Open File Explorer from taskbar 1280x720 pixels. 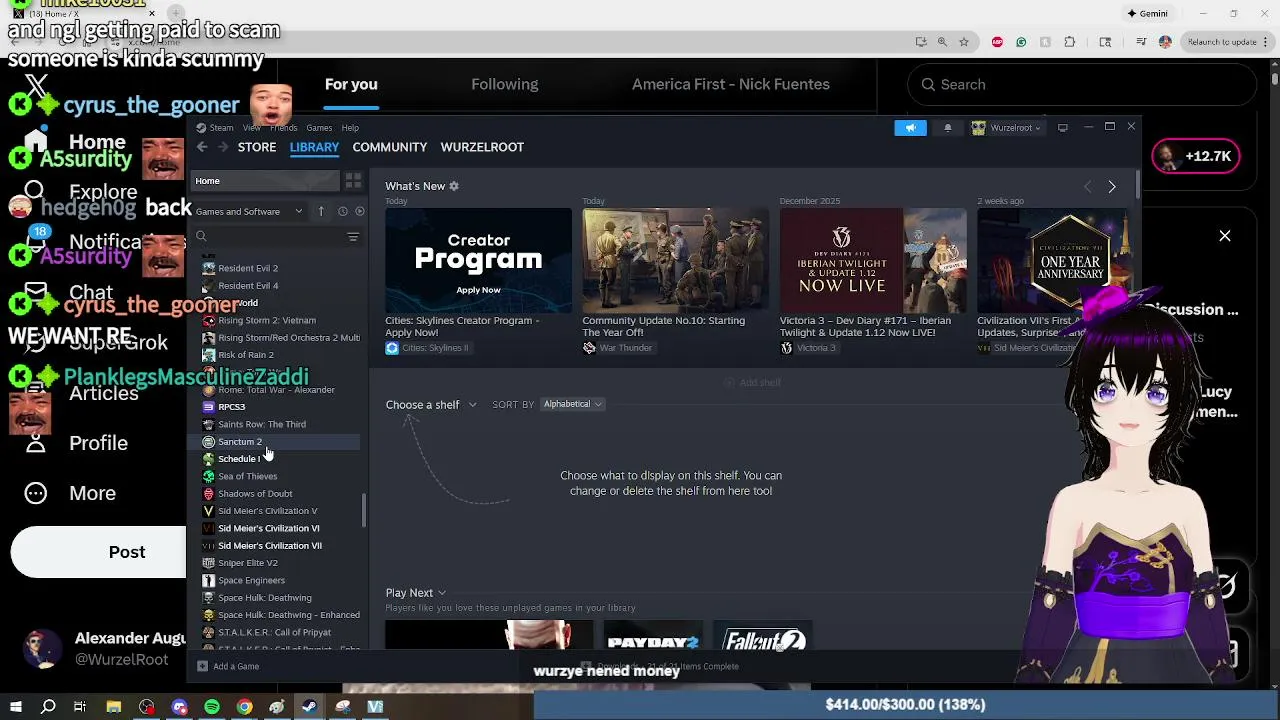[x=114, y=707]
